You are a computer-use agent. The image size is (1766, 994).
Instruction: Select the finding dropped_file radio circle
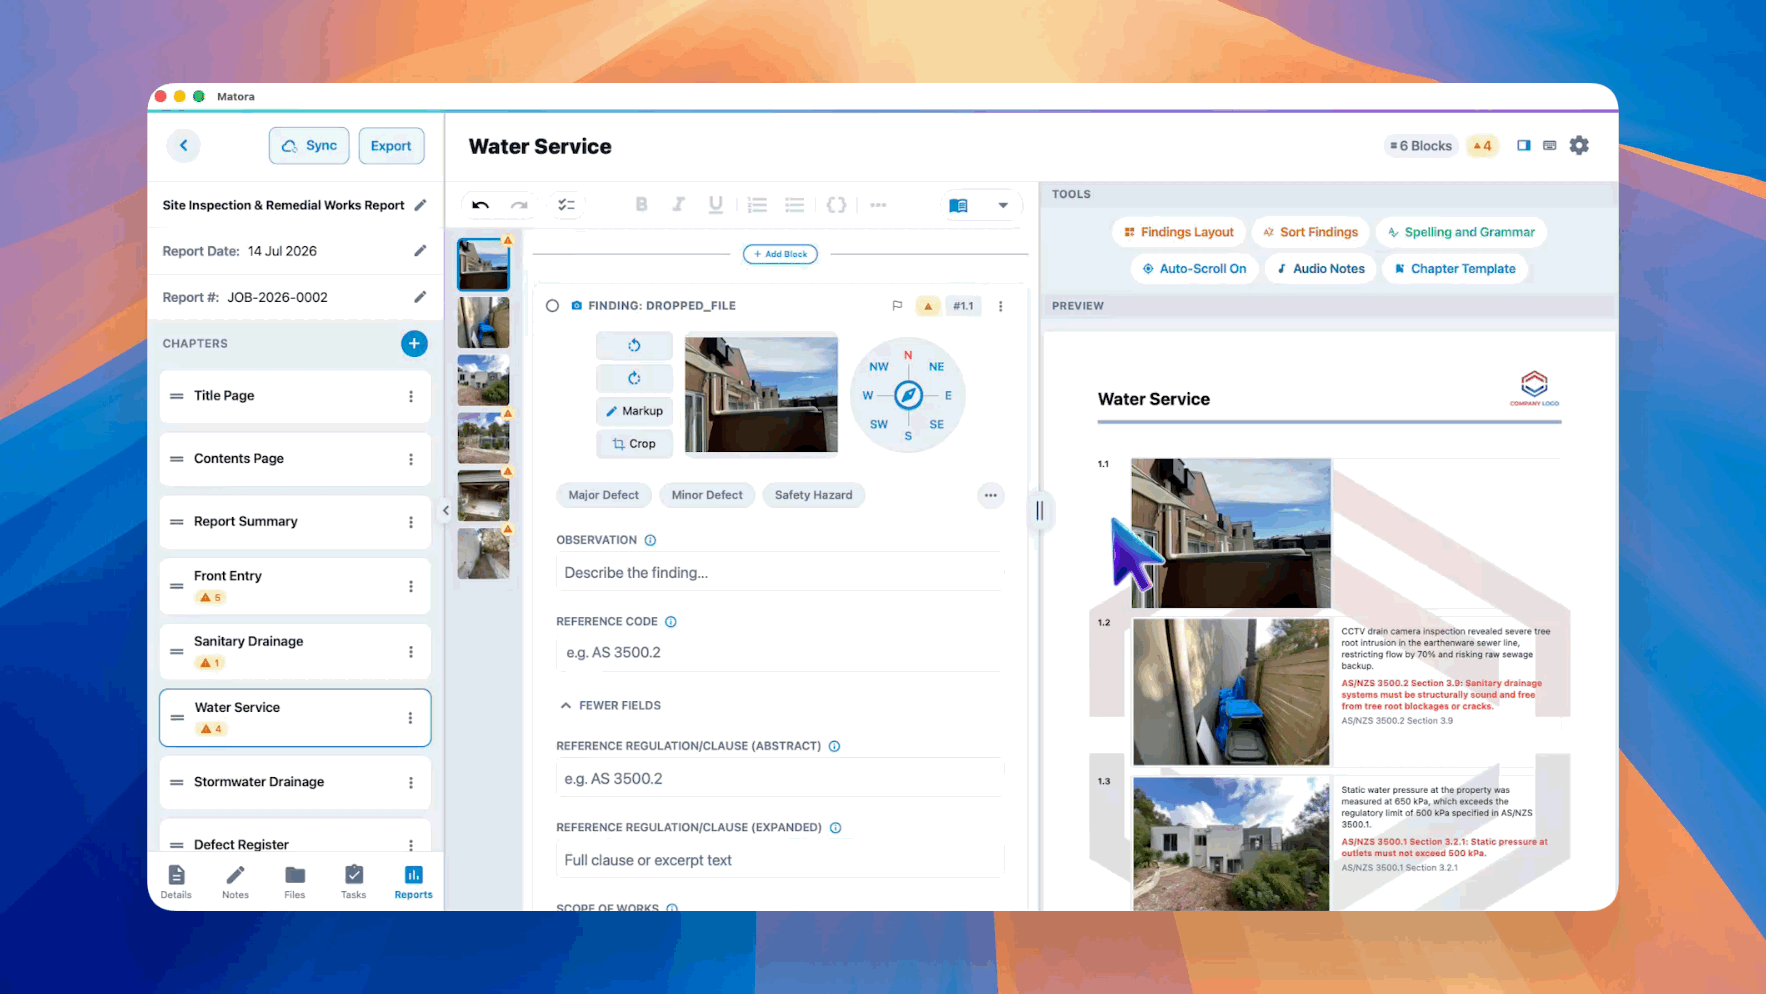552,306
